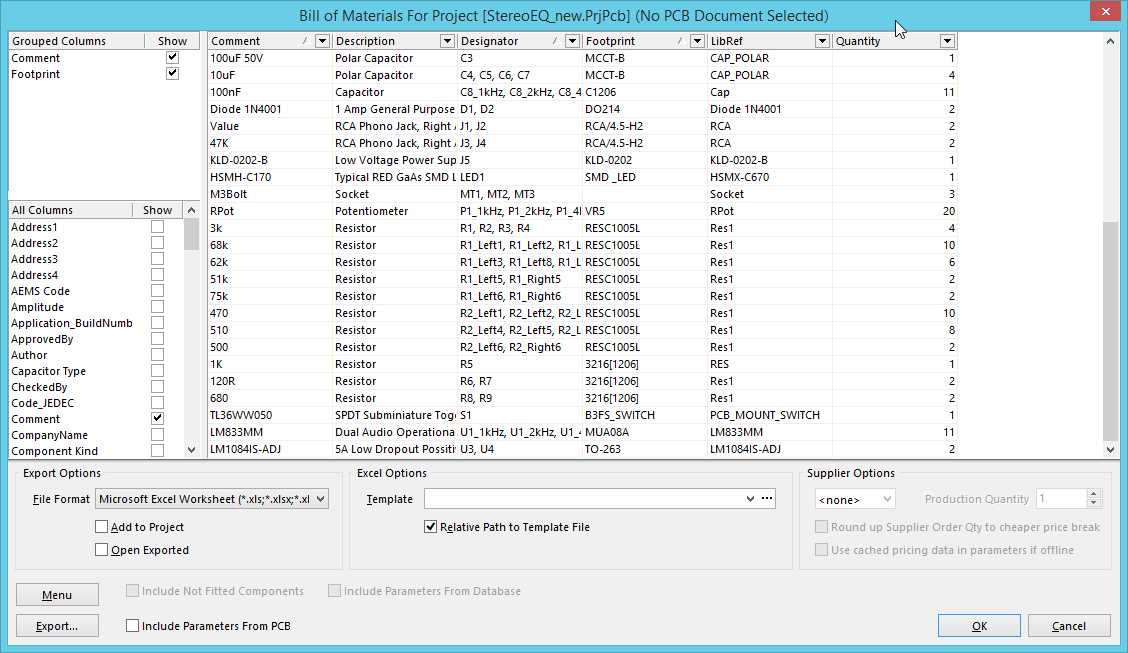
Task: Click the 'DO214' footprint cell
Action: (645, 109)
